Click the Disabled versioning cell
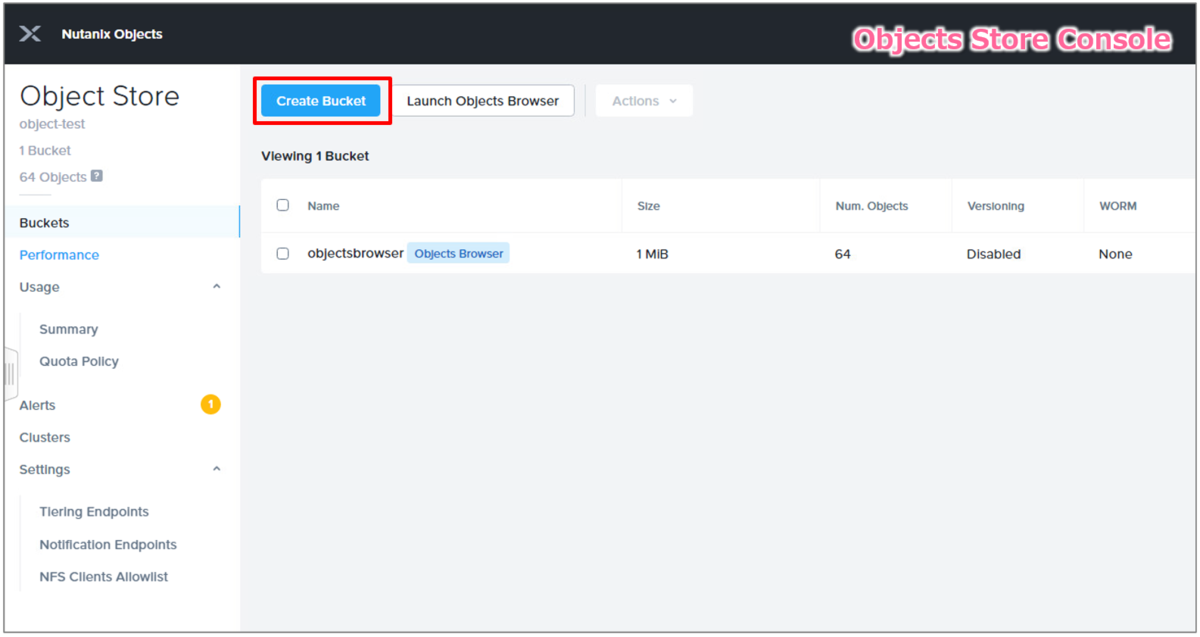 (x=993, y=254)
